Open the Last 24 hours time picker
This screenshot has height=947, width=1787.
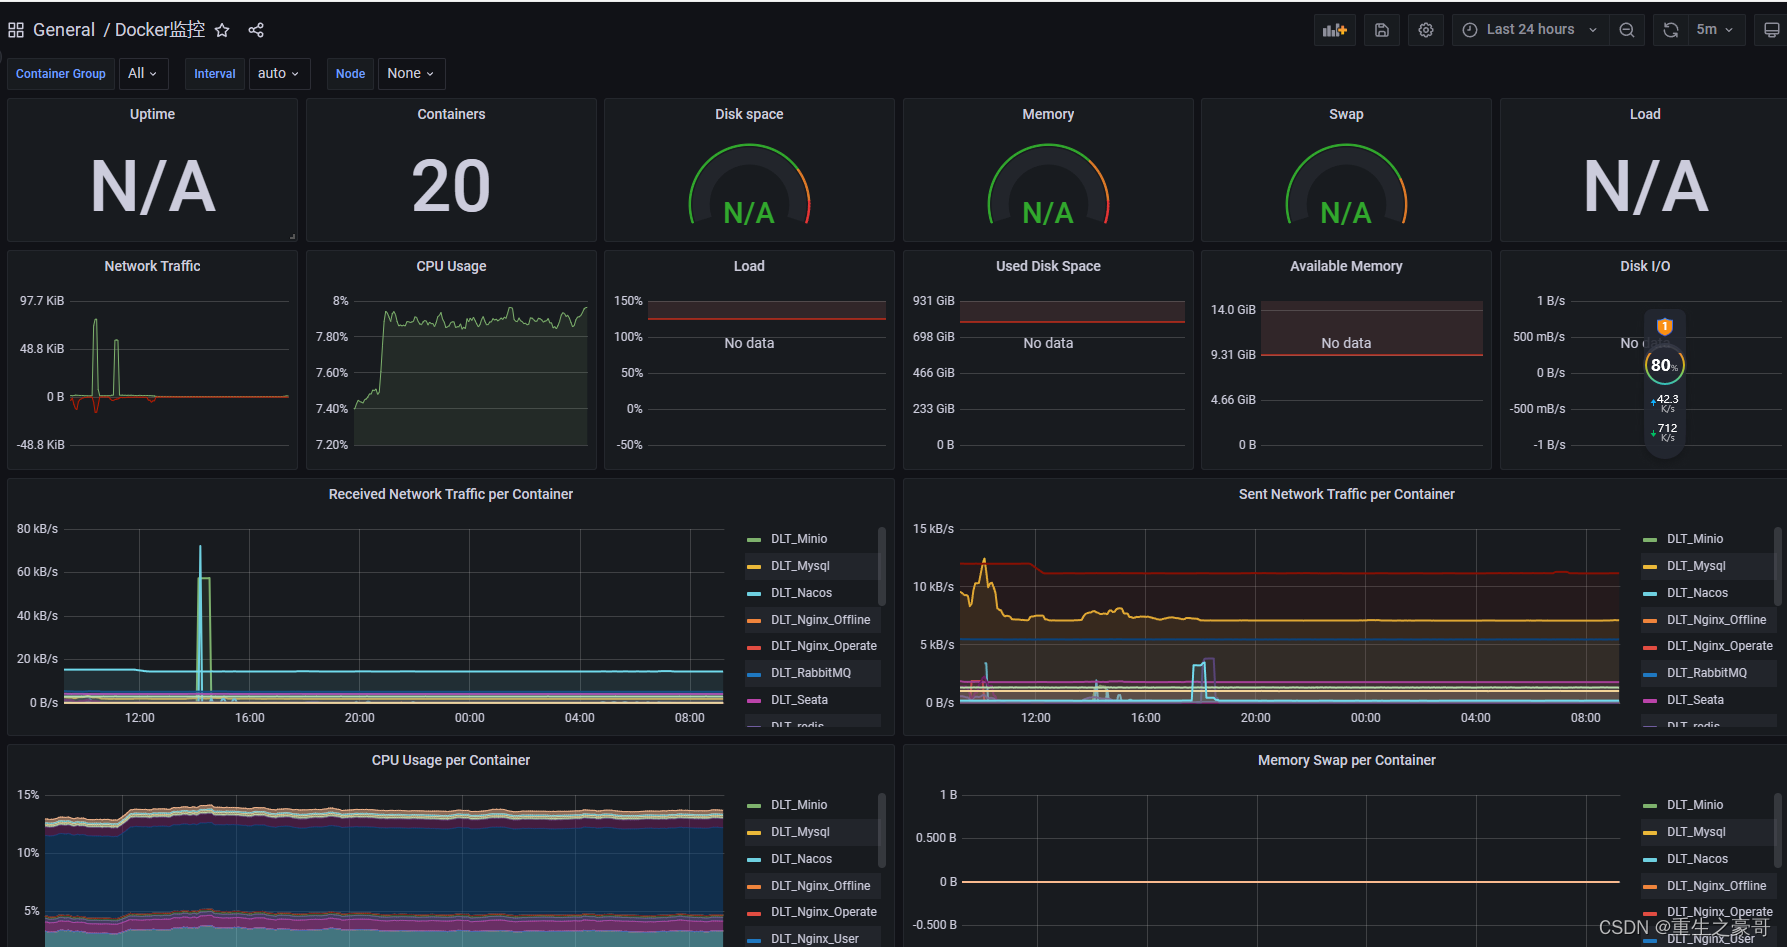coord(1530,30)
